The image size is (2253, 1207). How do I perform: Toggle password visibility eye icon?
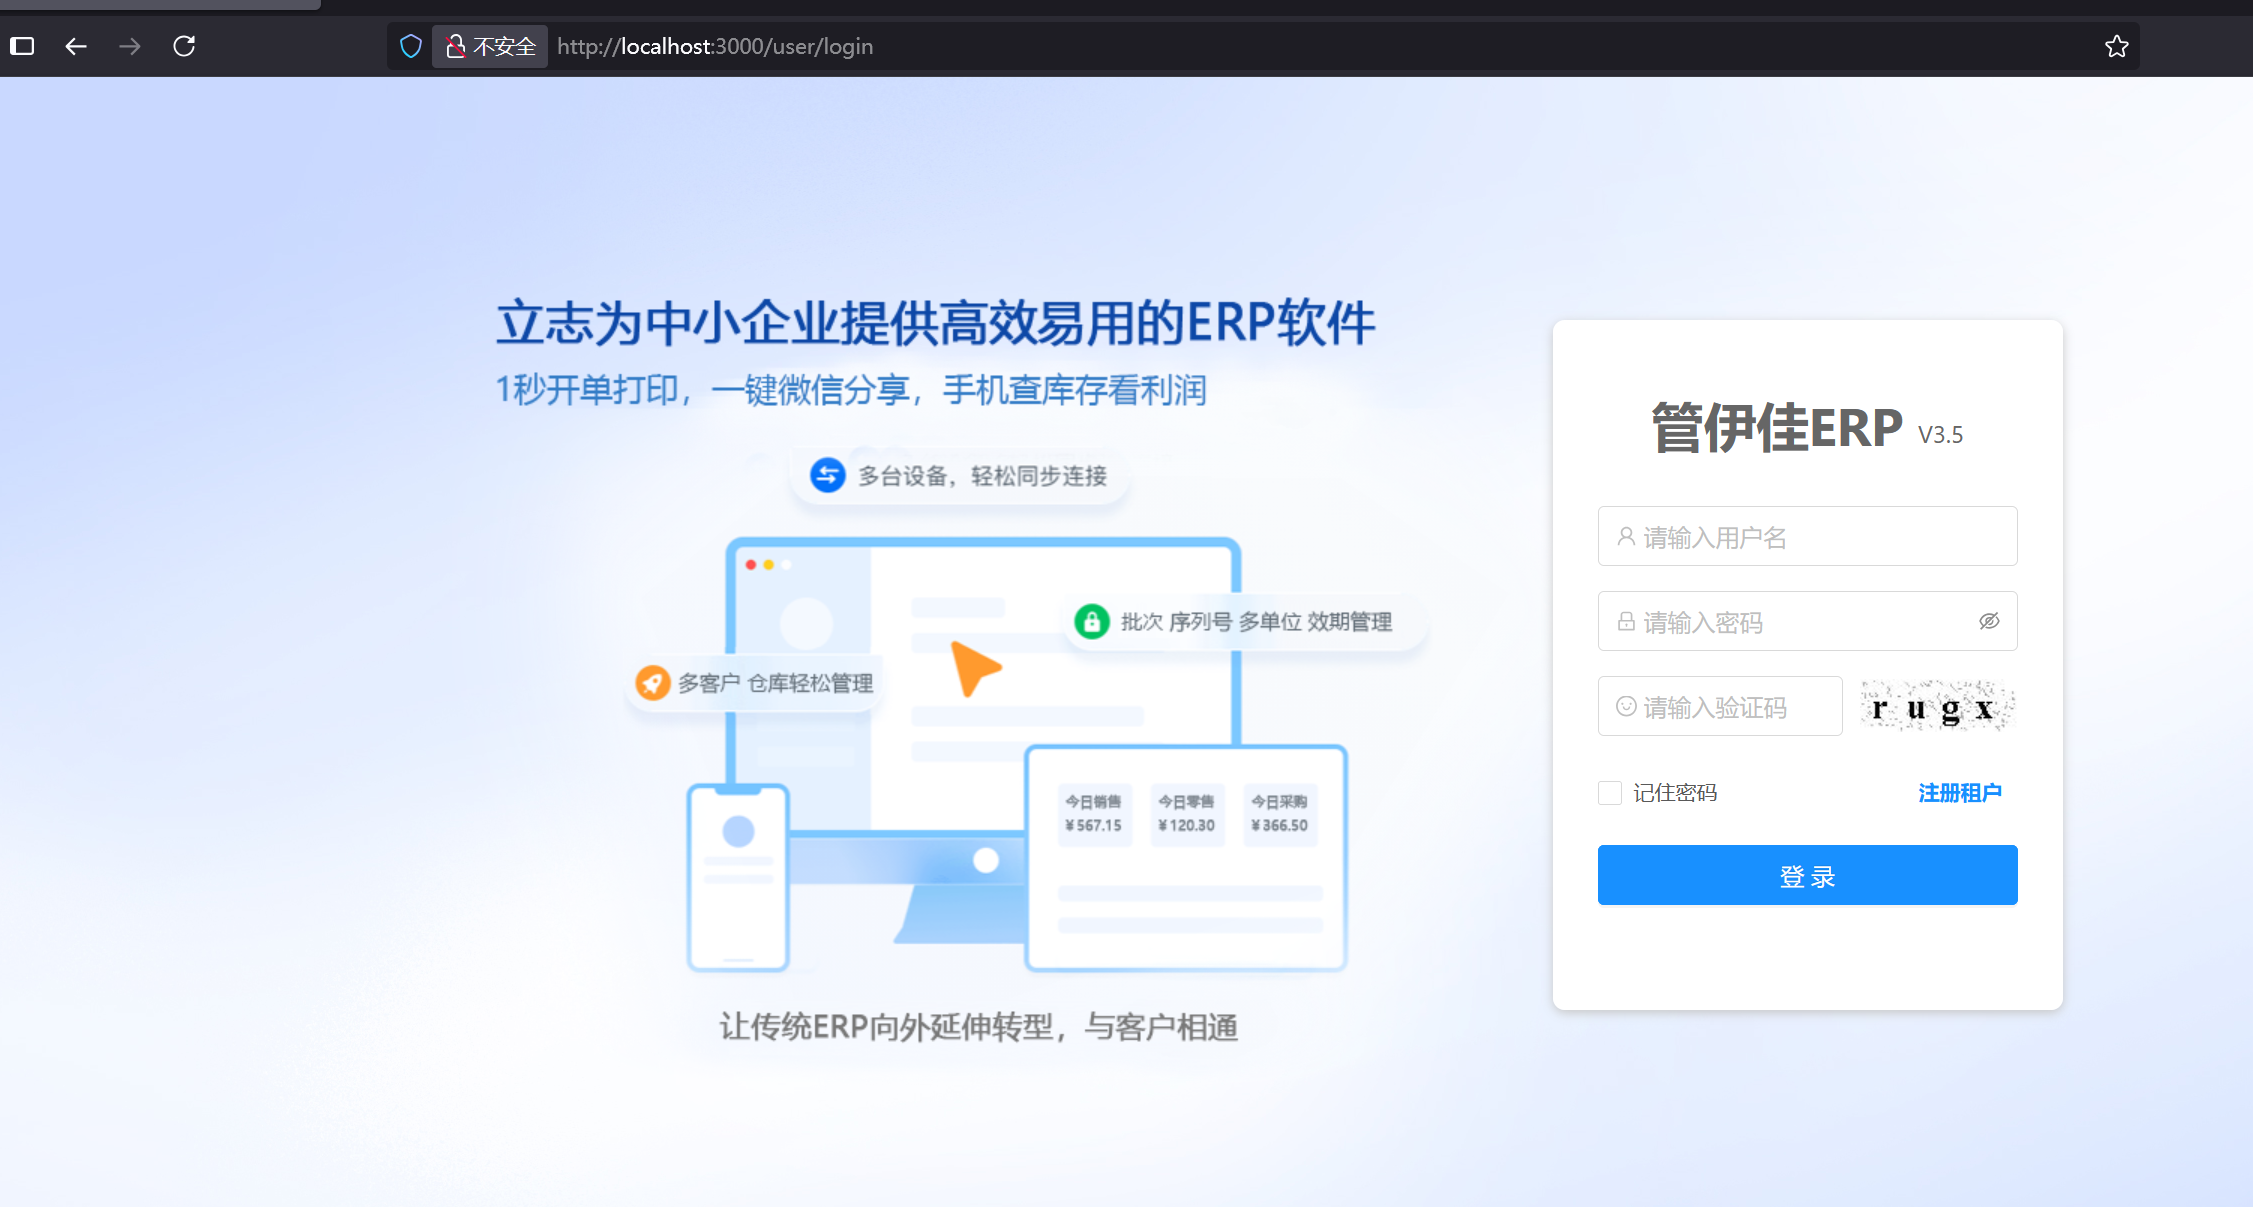click(1989, 621)
